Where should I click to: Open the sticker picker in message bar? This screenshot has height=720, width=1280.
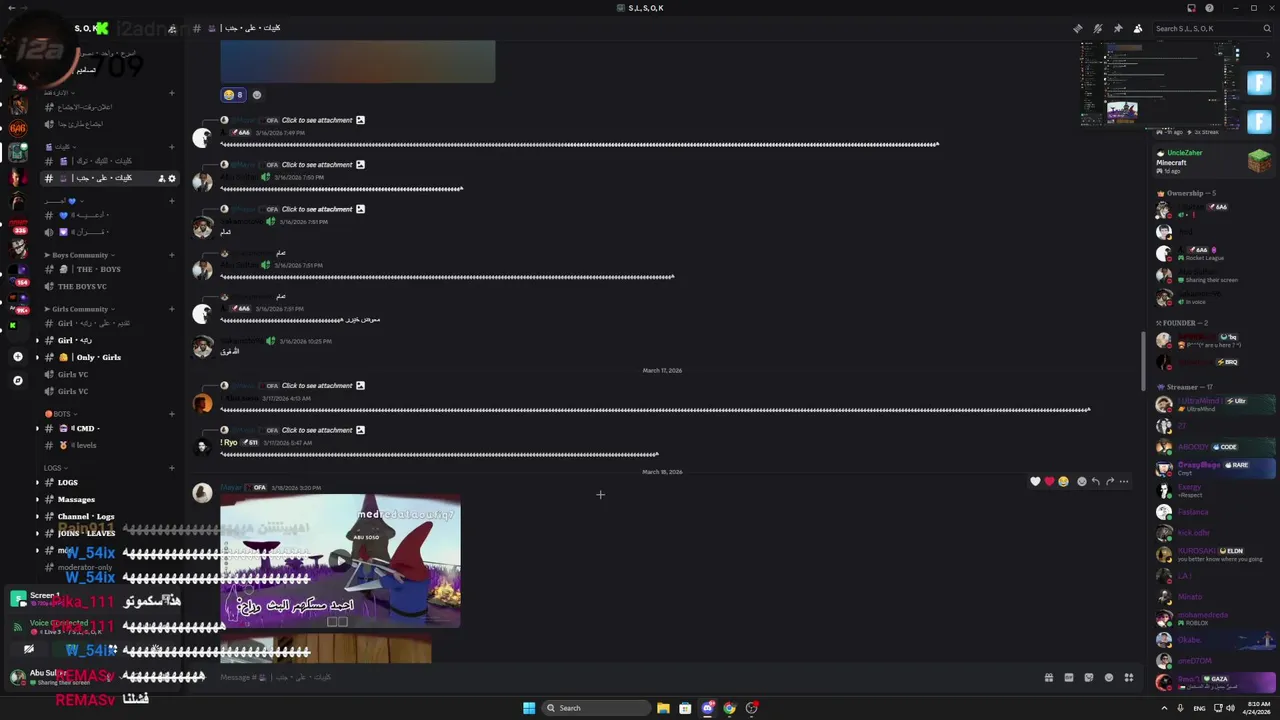click(1088, 677)
